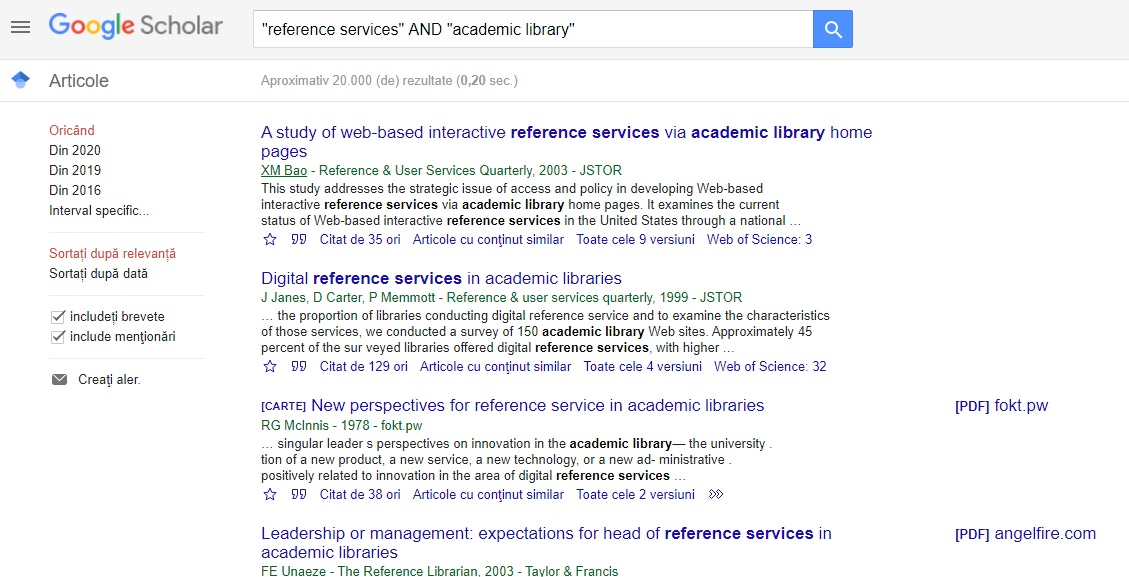Viewport: 1129px width, 577px height.
Task: Click into the Scholar search input field
Action: [x=533, y=30]
